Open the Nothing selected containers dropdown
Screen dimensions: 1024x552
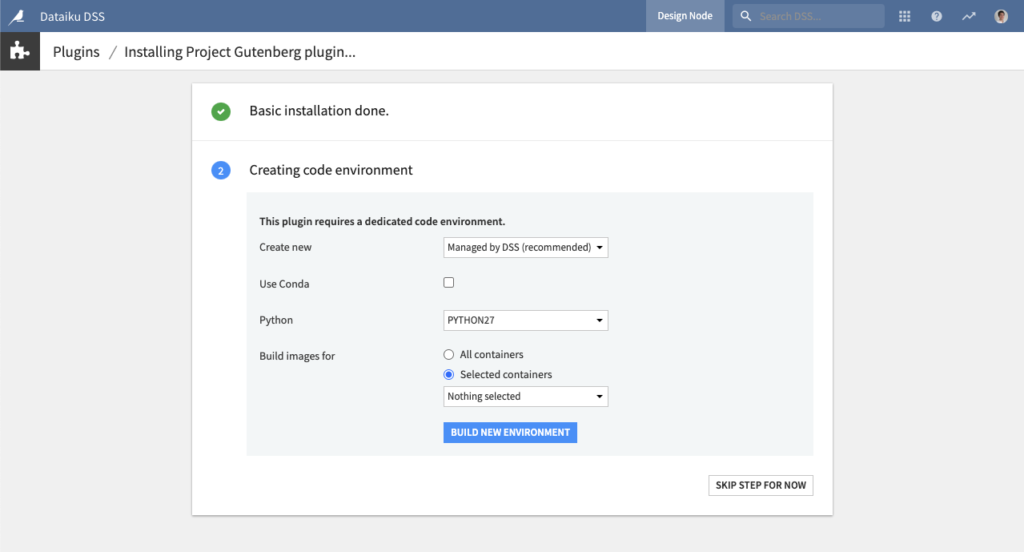[x=526, y=397]
